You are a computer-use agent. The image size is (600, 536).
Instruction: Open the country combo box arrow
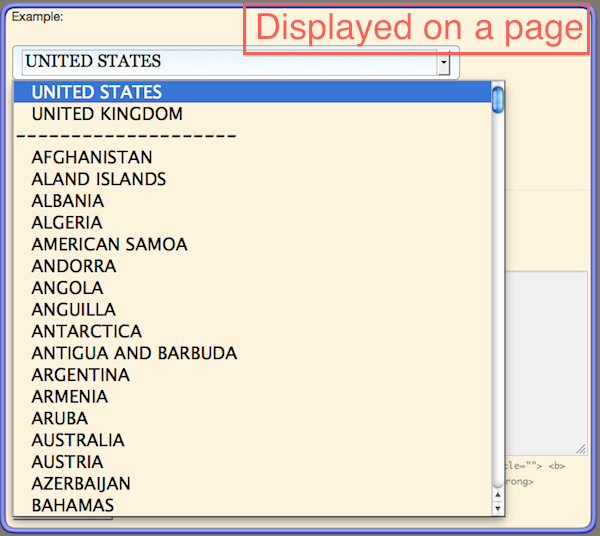pyautogui.click(x=443, y=62)
